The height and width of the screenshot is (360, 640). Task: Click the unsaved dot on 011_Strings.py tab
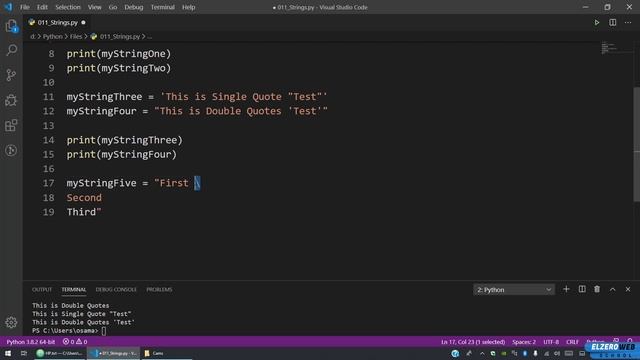(83, 22)
